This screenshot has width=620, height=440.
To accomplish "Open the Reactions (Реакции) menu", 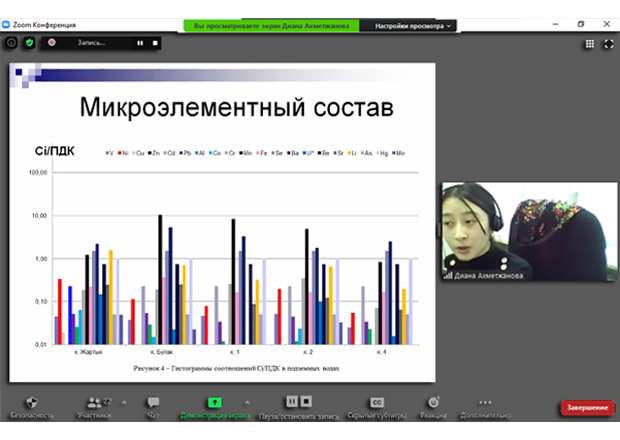I will point(433,402).
